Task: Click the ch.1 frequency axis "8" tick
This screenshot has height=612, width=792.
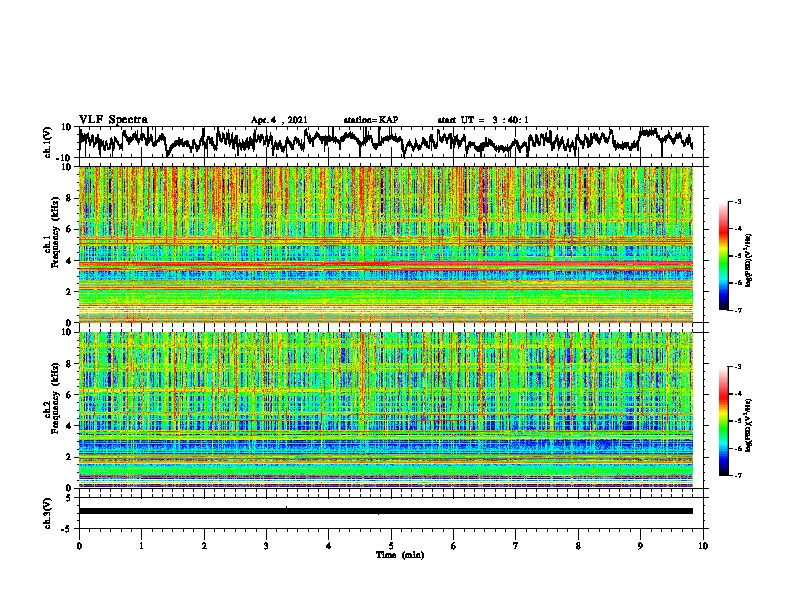Action: click(x=70, y=198)
